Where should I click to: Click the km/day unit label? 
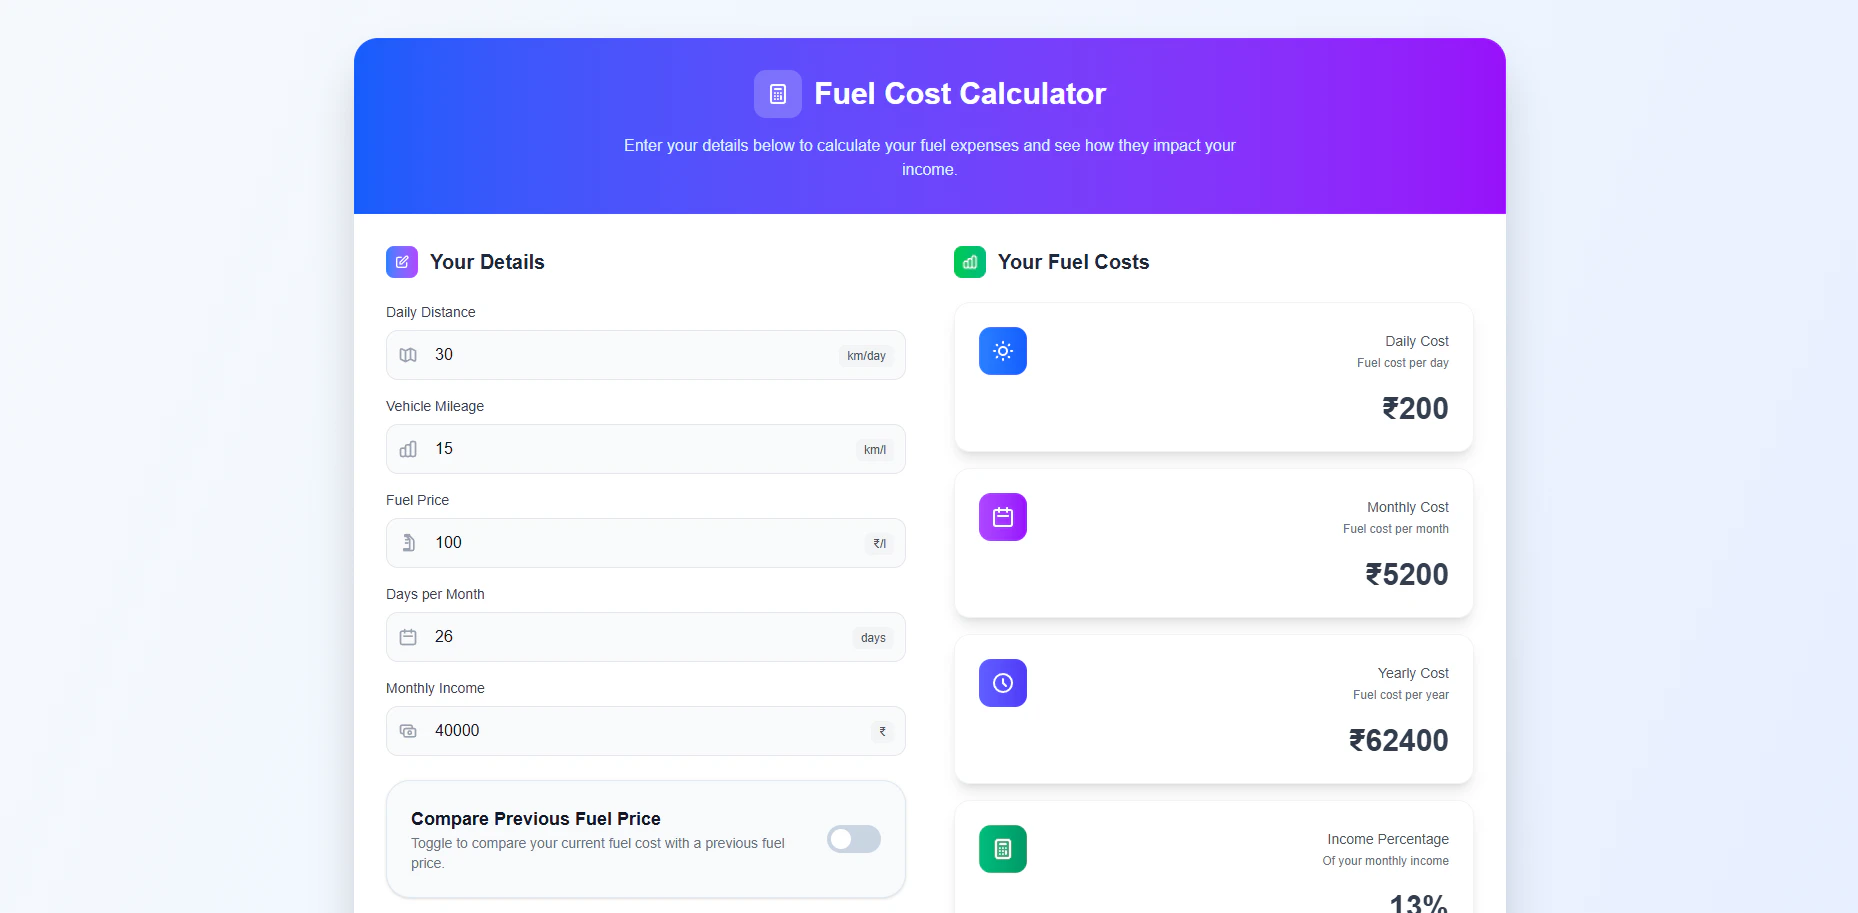click(x=865, y=355)
